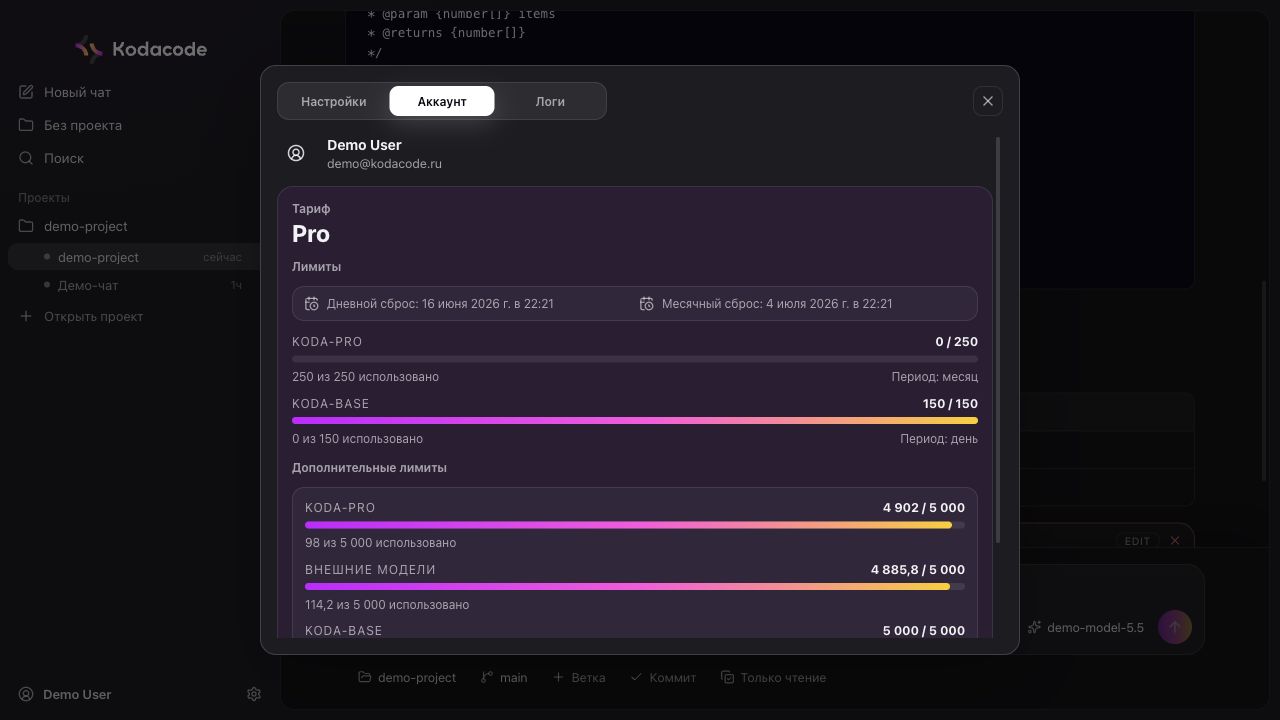Screen dimensions: 1280x720
Task: Click the search magnifier icon
Action: 26,158
